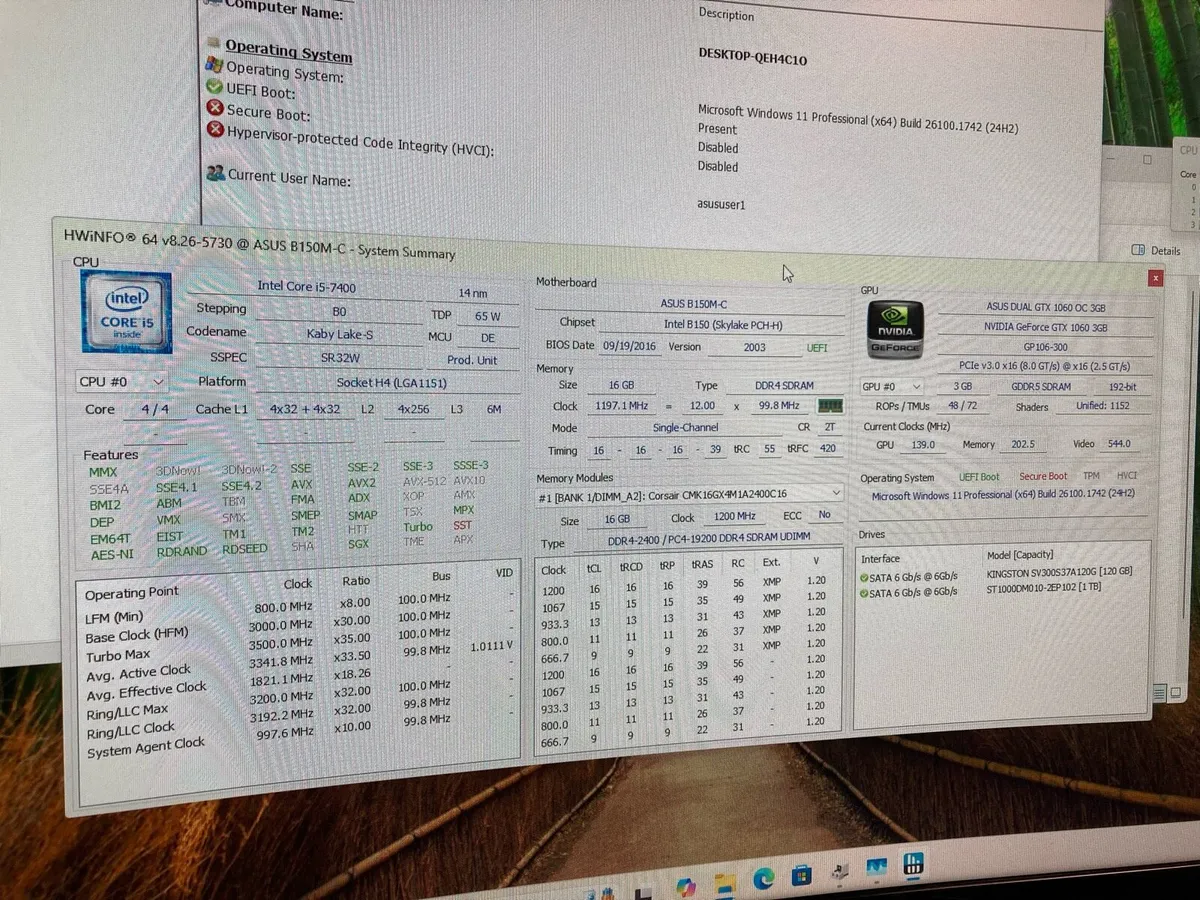1200x900 pixels.
Task: Click the green UEFI Boot label in GPU panel
Action: [979, 477]
